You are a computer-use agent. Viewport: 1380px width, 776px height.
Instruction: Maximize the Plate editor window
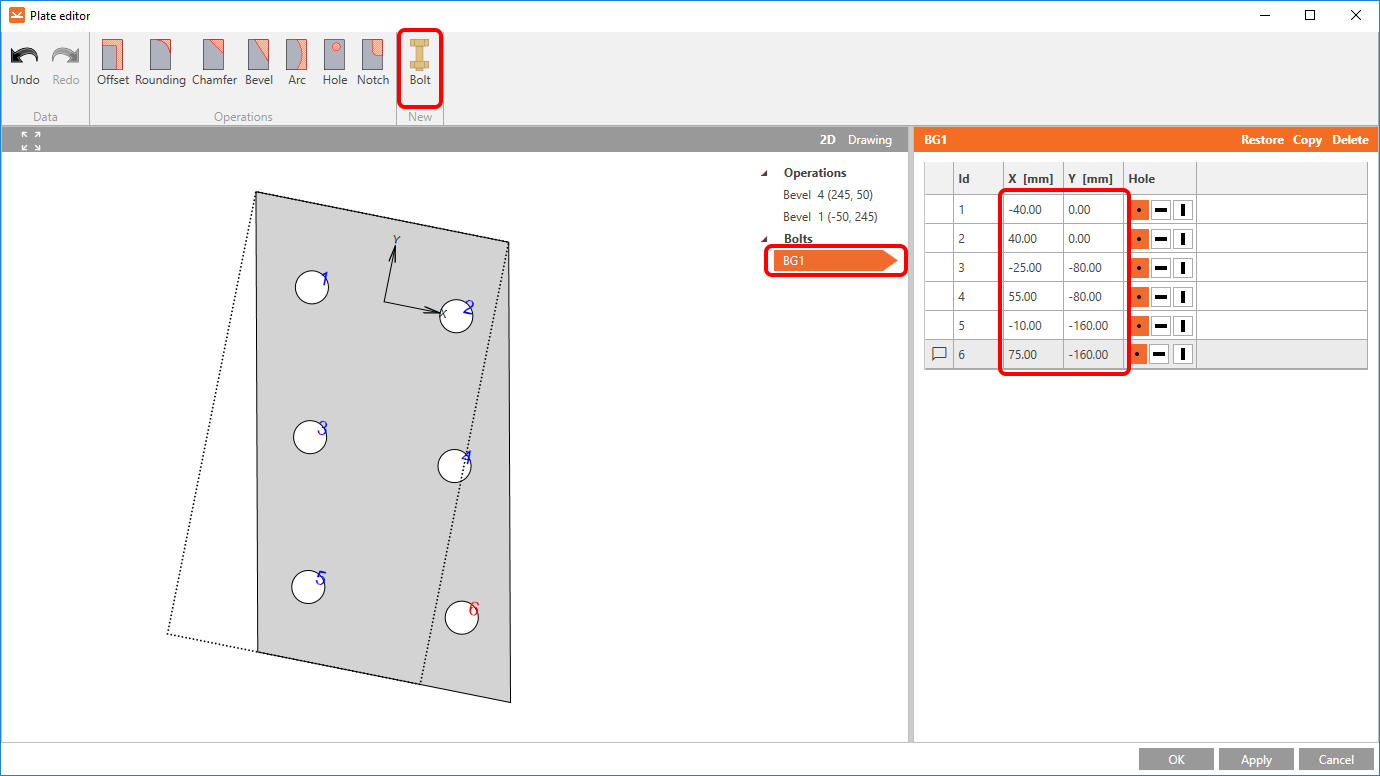click(x=1310, y=15)
